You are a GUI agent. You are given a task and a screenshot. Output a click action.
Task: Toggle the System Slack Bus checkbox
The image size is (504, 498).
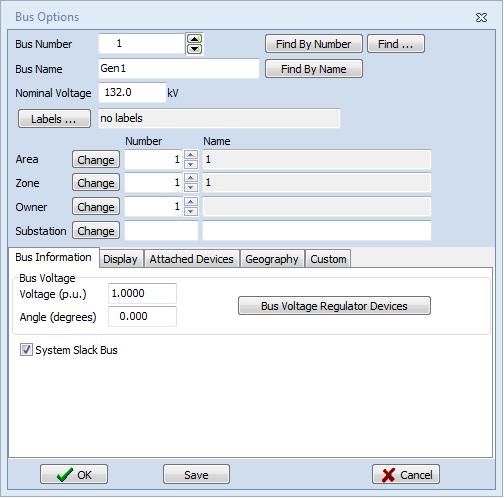pos(26,350)
